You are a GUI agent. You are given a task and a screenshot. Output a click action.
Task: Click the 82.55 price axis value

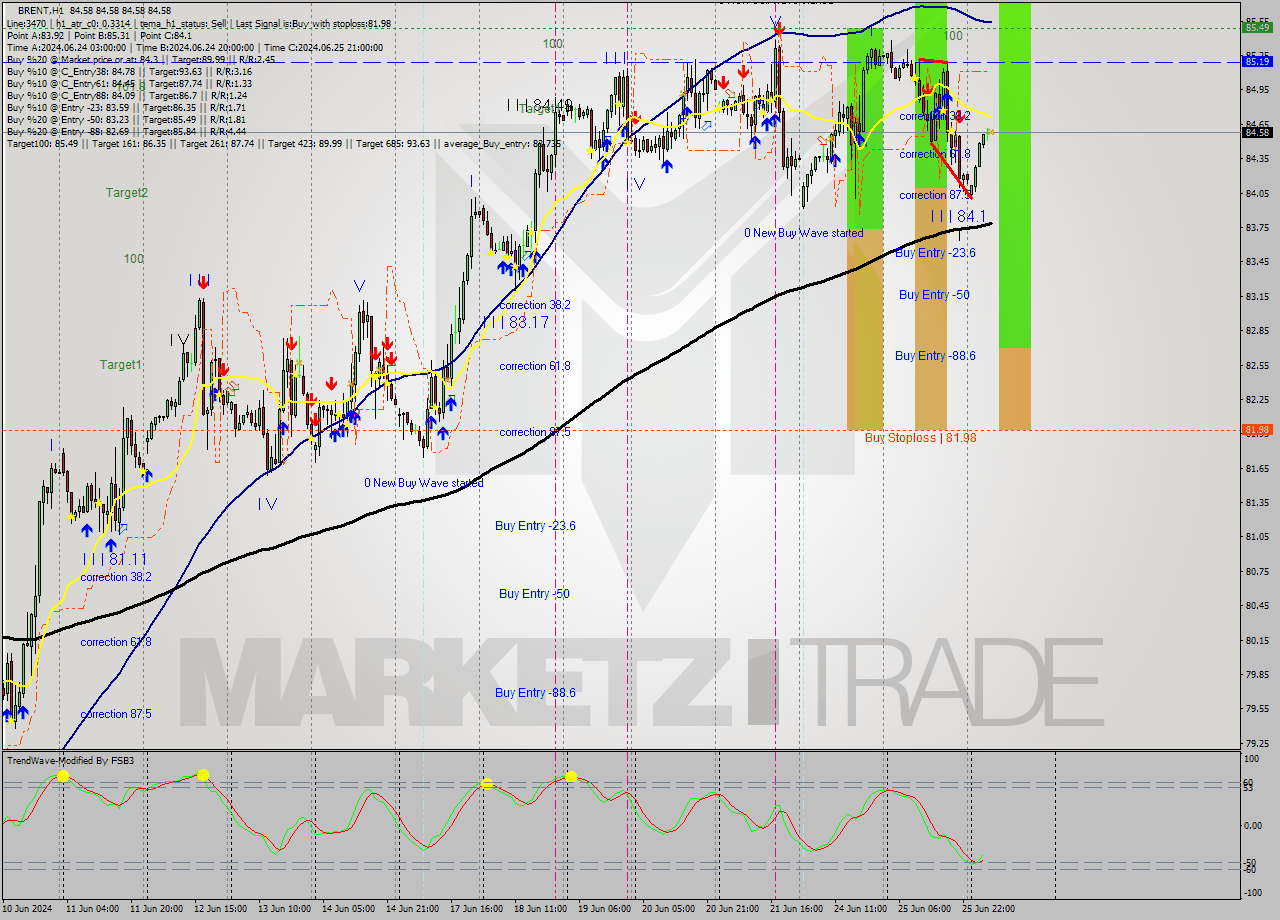point(1257,366)
